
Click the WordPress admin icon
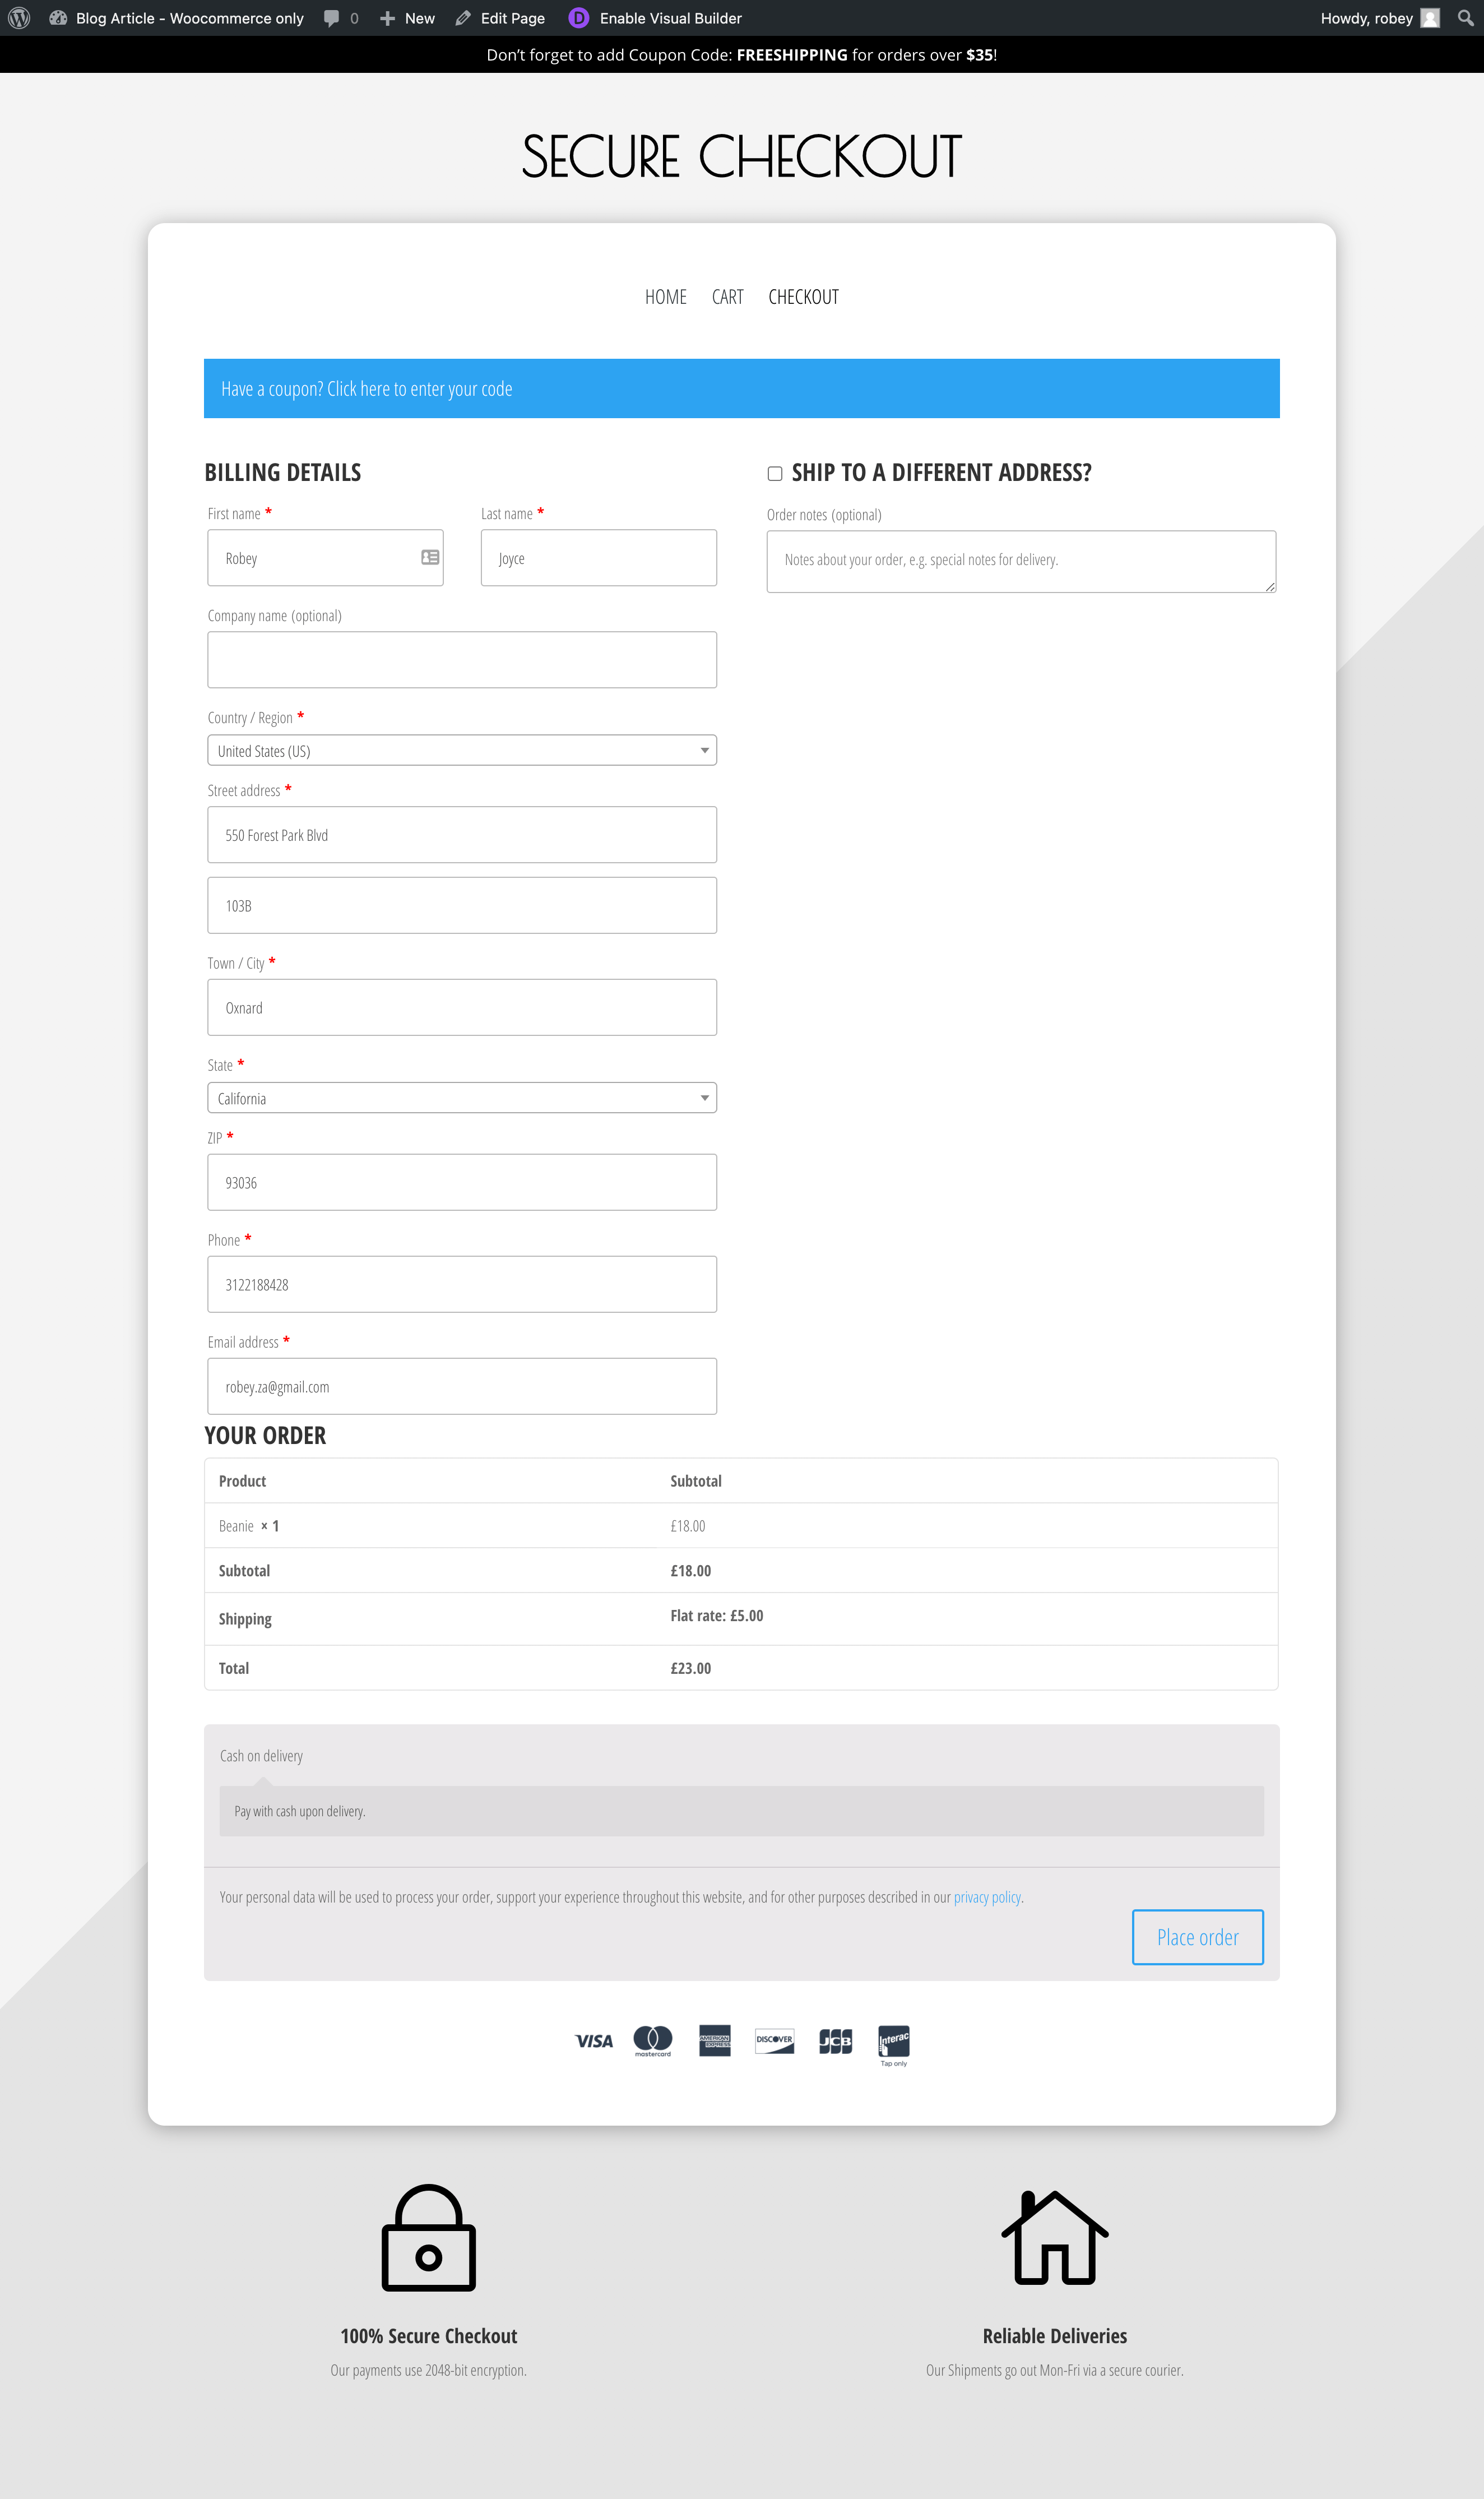(18, 18)
